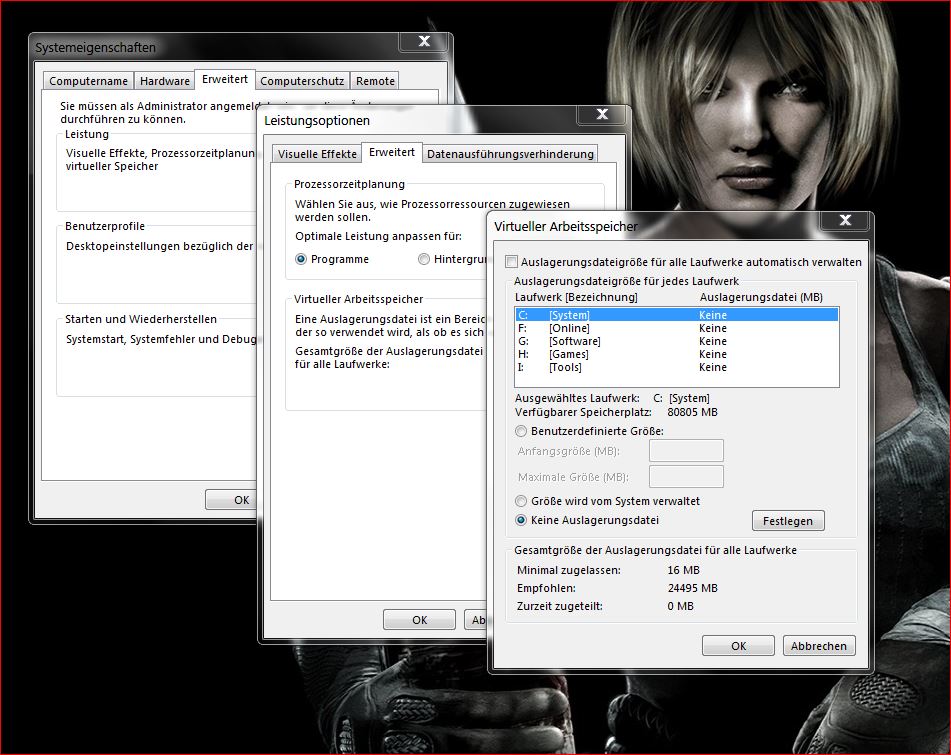The image size is (951, 755).
Task: Select drive F: [Online] in list
Action: [x=676, y=328]
